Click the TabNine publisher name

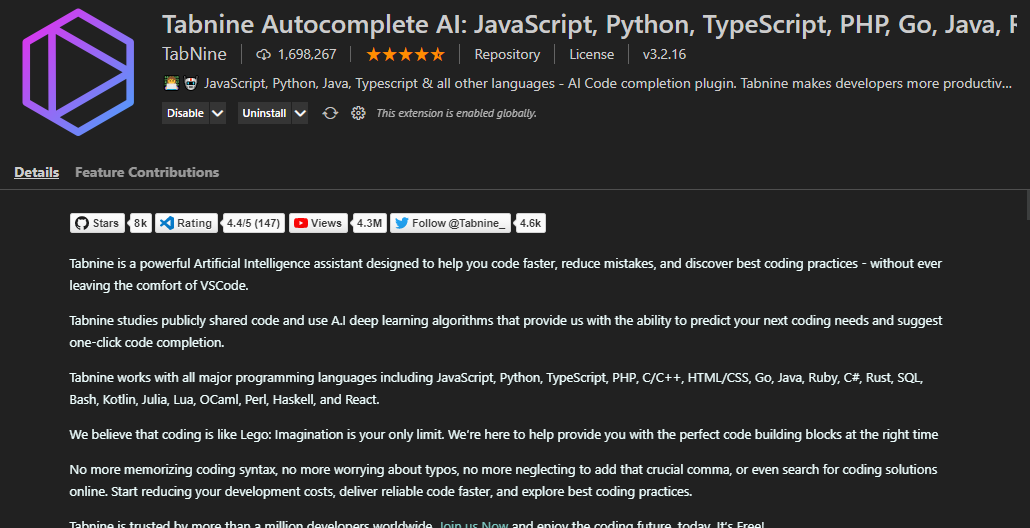[194, 54]
